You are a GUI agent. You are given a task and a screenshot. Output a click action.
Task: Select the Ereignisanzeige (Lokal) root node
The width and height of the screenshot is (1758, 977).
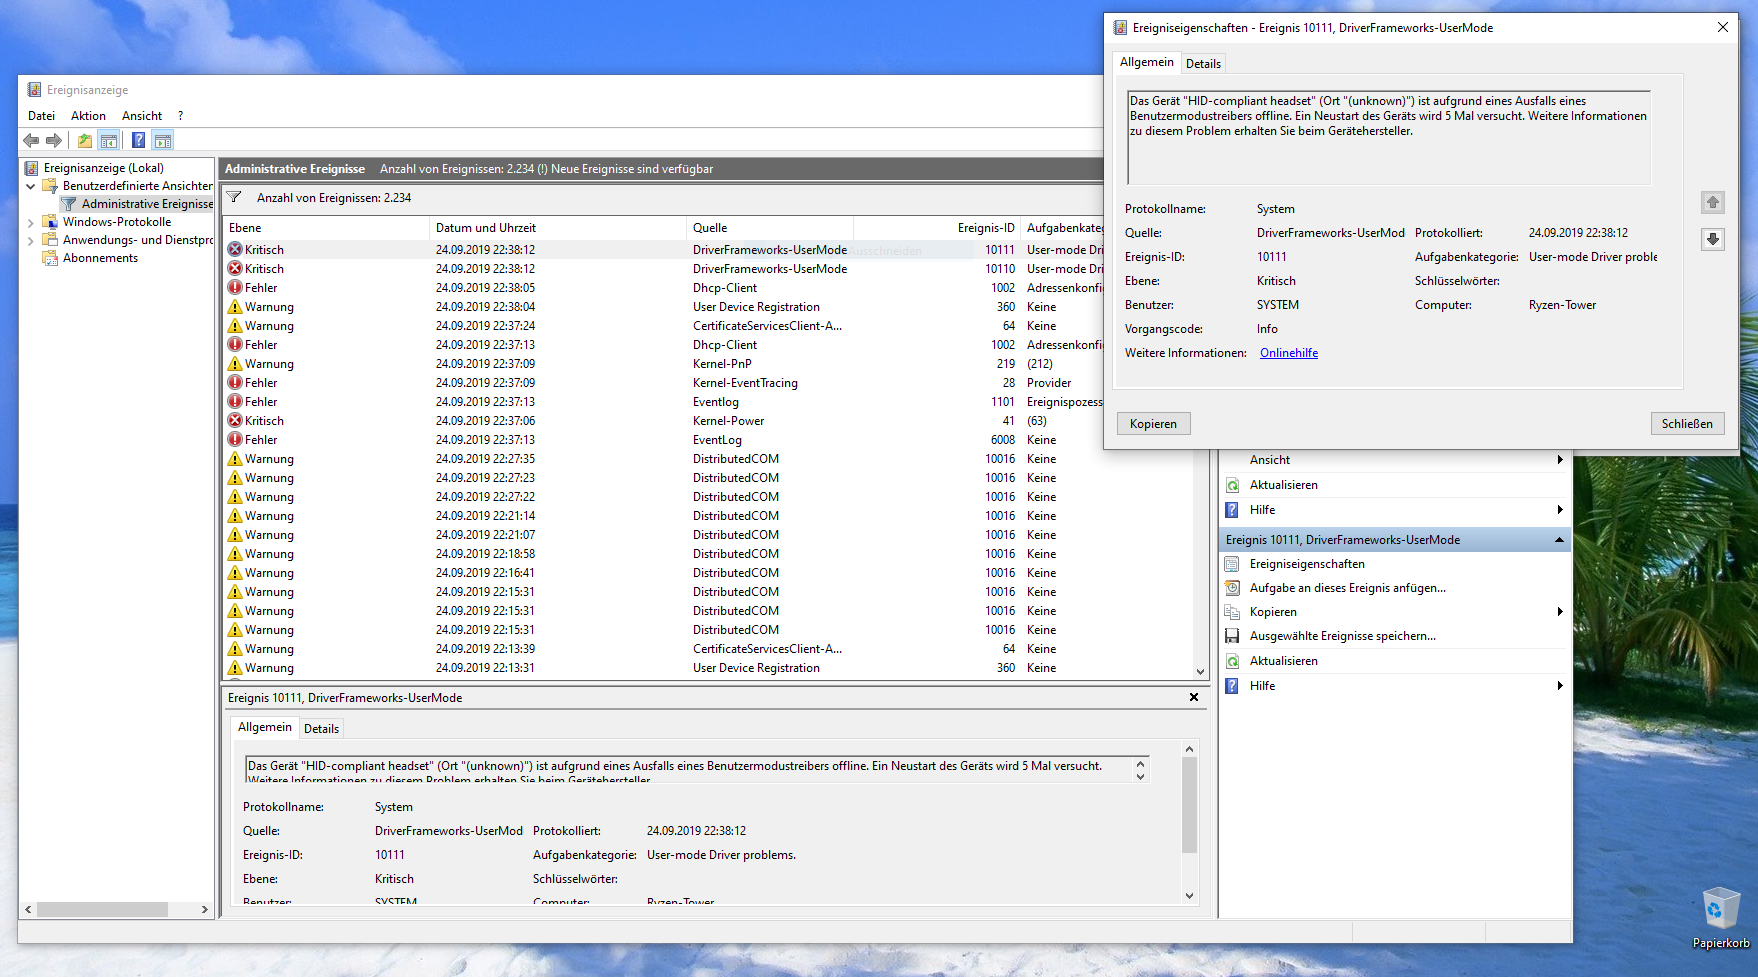103,168
